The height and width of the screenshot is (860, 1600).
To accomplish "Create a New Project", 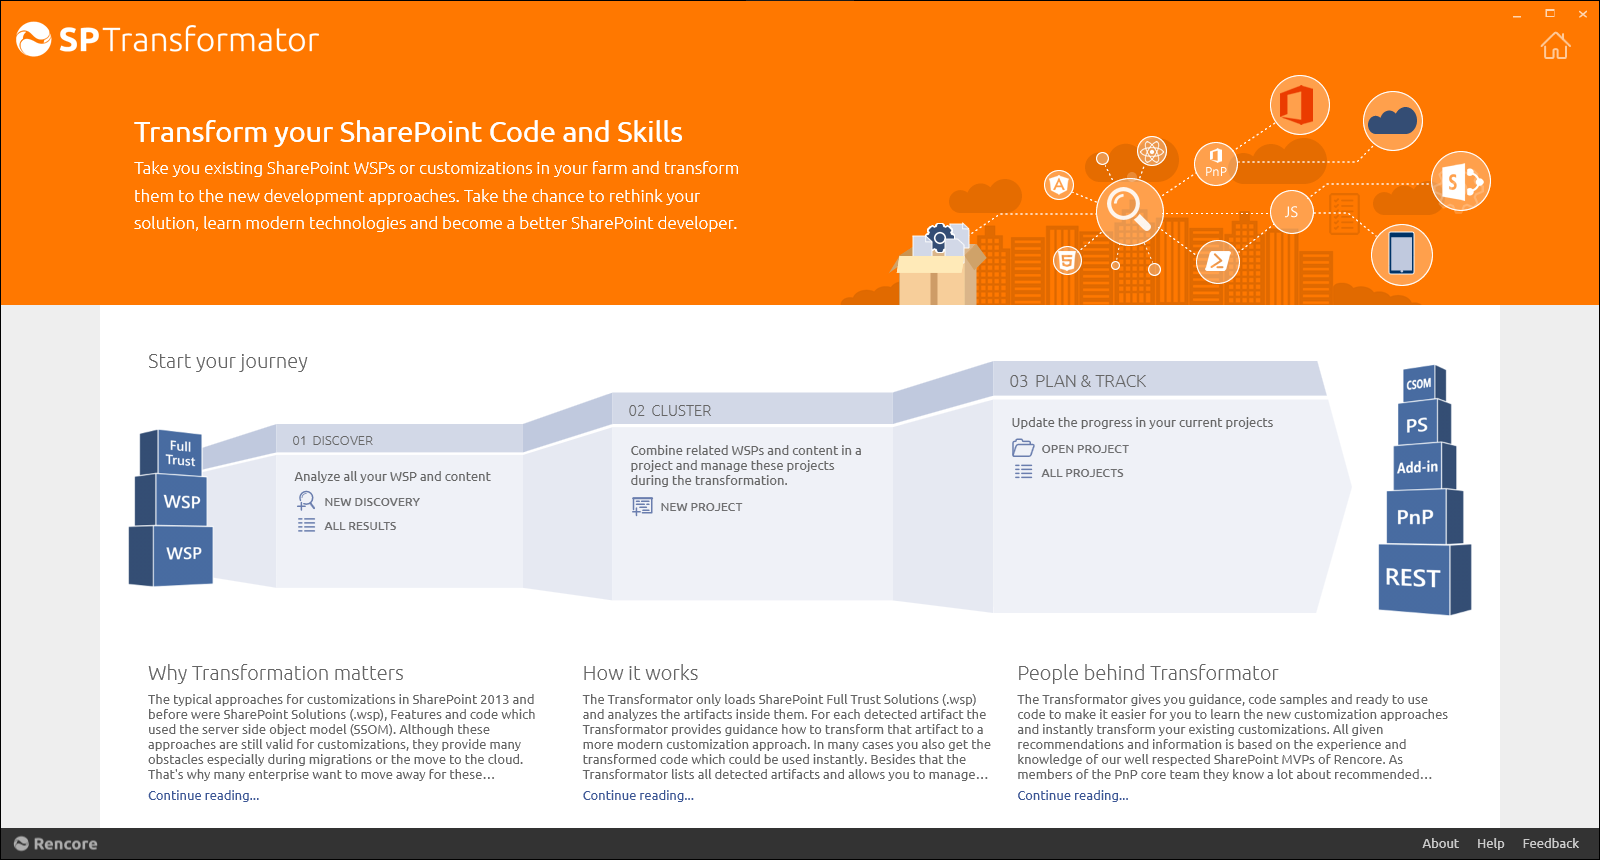I will click(701, 507).
